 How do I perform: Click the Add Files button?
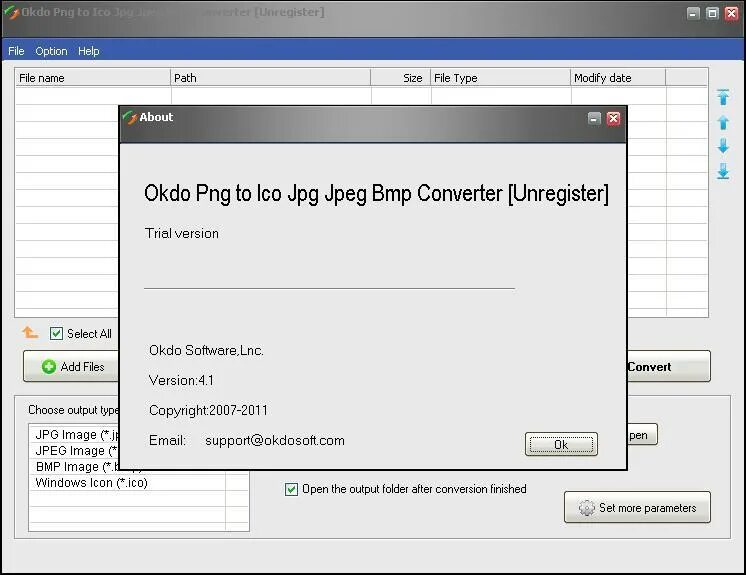tap(71, 366)
